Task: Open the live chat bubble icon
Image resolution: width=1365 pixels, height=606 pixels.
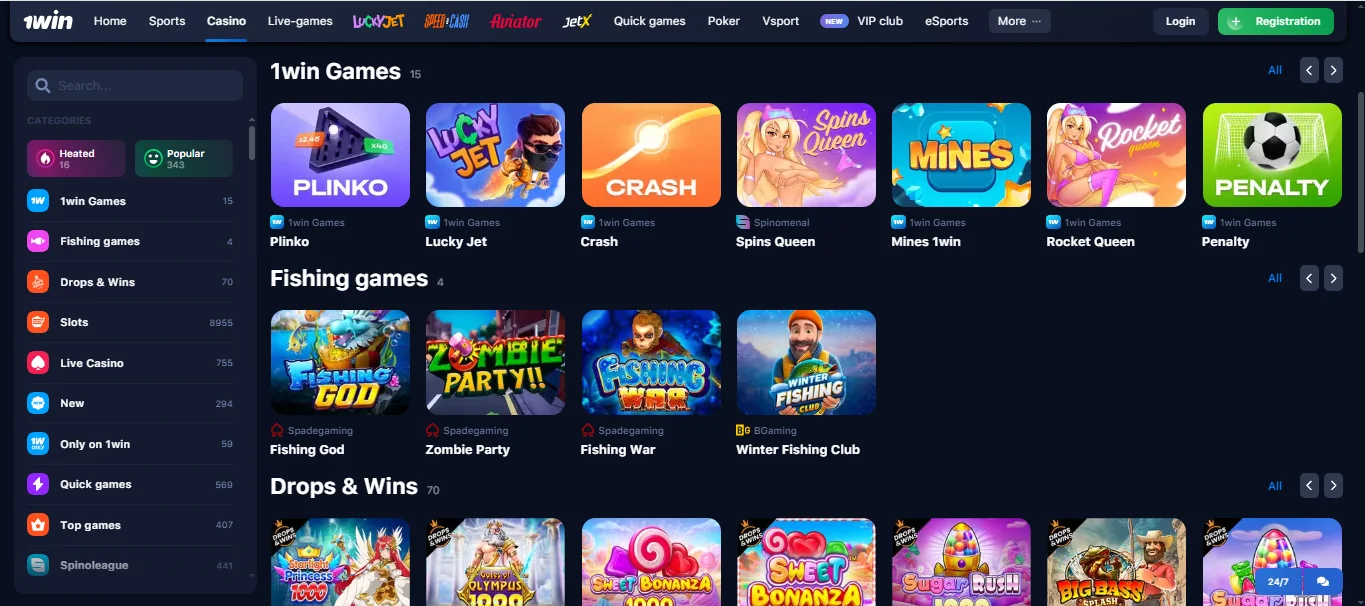Action: (x=1322, y=581)
